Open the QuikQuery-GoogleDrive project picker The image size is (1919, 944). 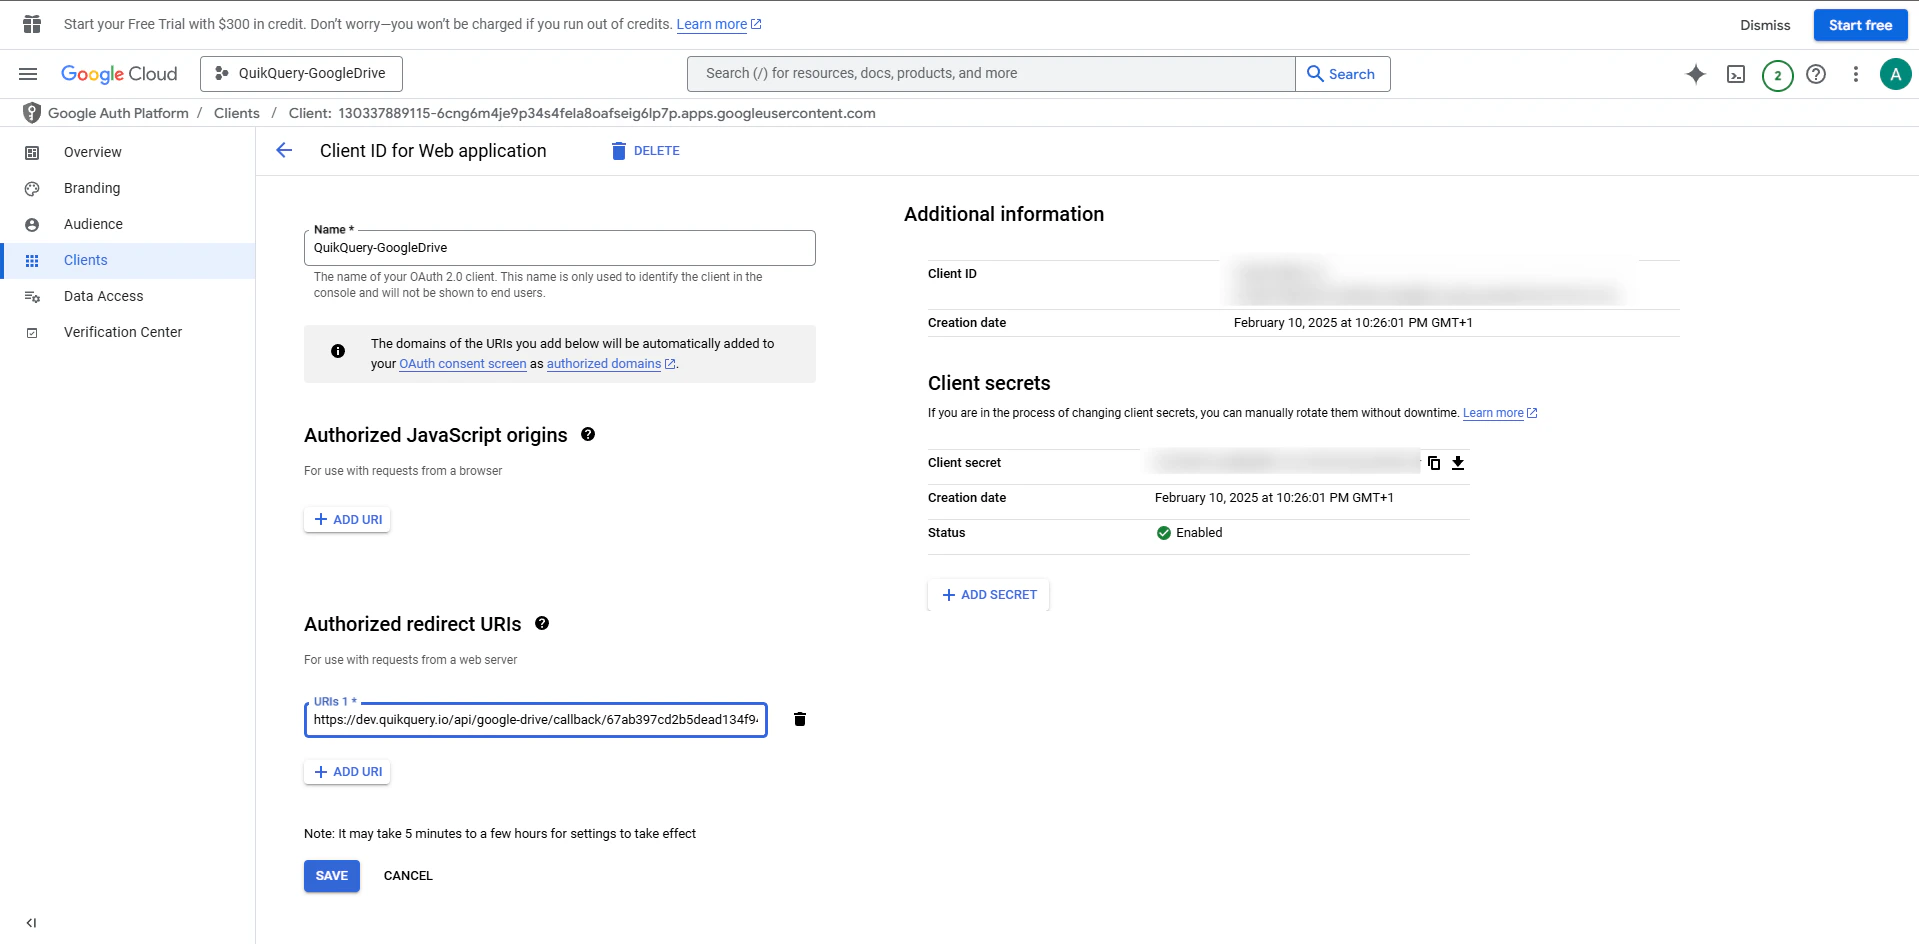(x=300, y=73)
